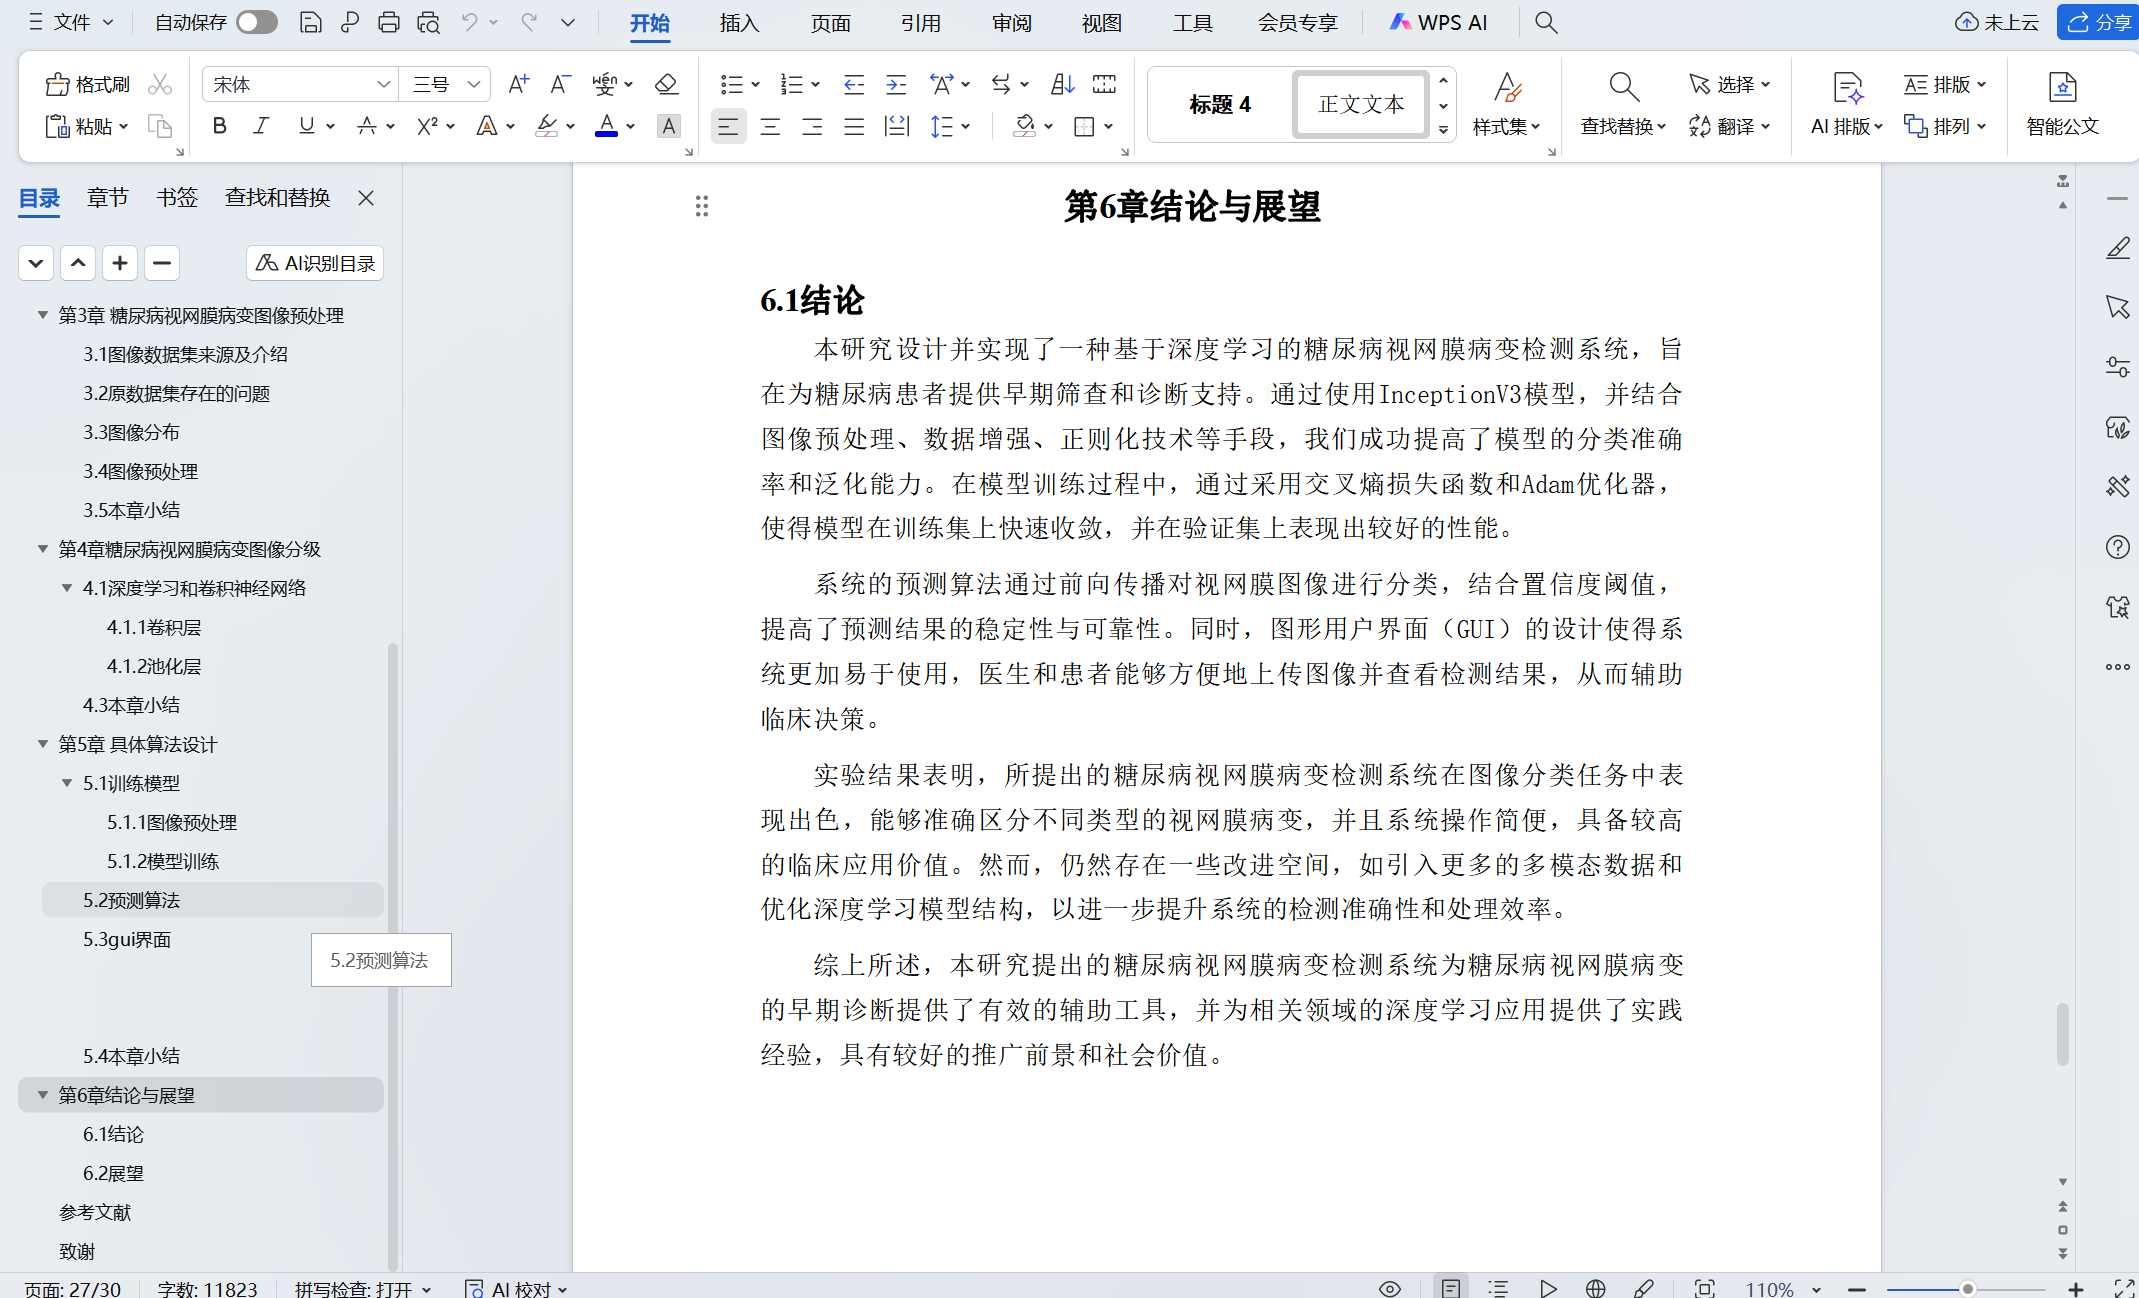Switch to outline view in status bar
This screenshot has height=1298, width=2139.
[x=1498, y=1288]
